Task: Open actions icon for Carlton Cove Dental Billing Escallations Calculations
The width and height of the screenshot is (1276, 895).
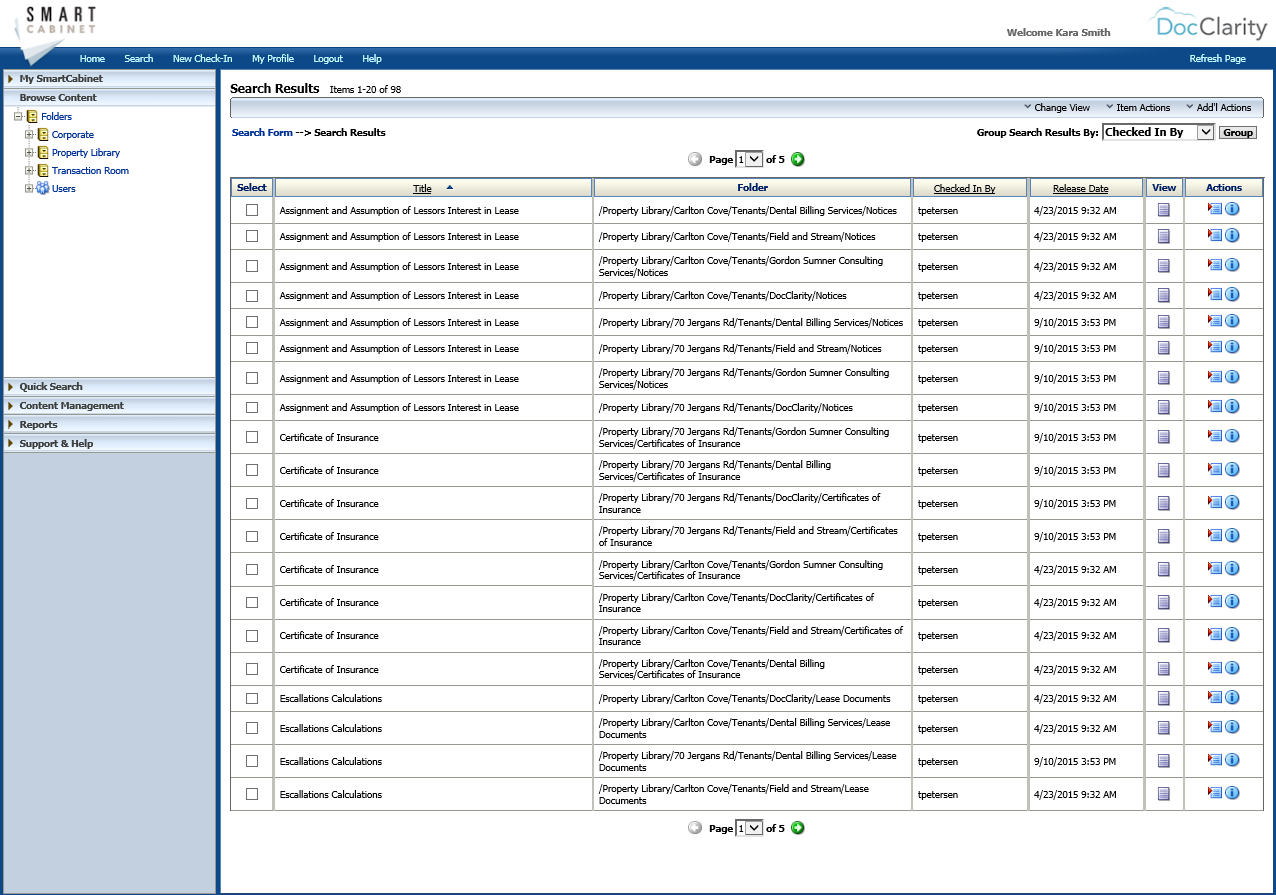Action: pos(1215,727)
